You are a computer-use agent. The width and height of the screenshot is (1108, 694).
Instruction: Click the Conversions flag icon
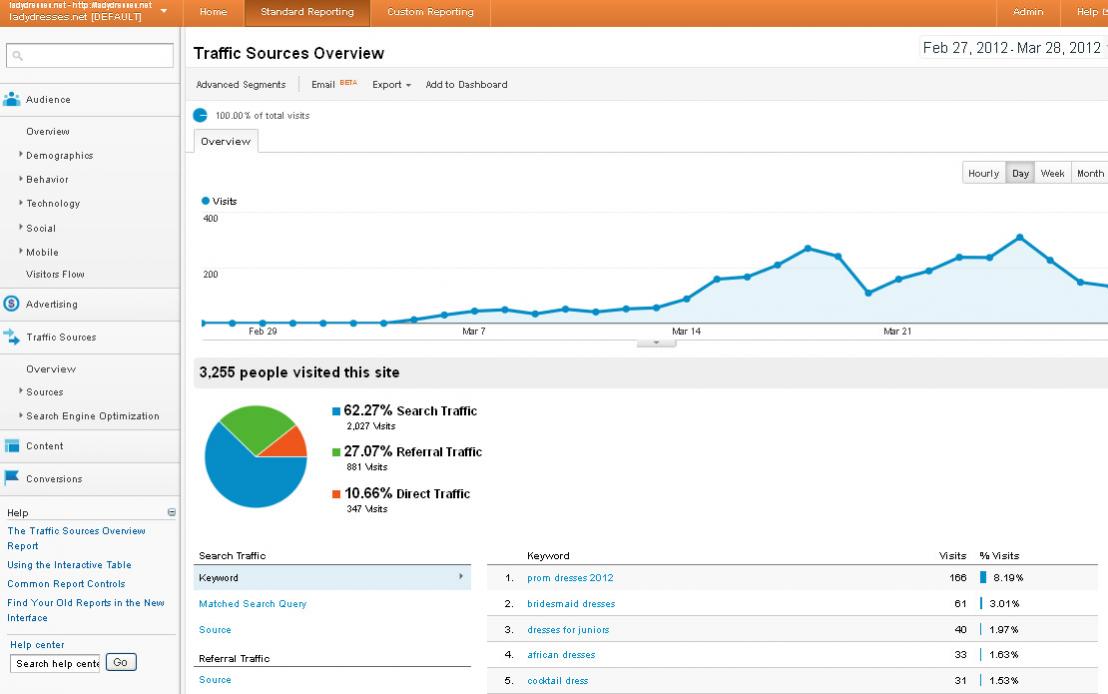pos(12,478)
